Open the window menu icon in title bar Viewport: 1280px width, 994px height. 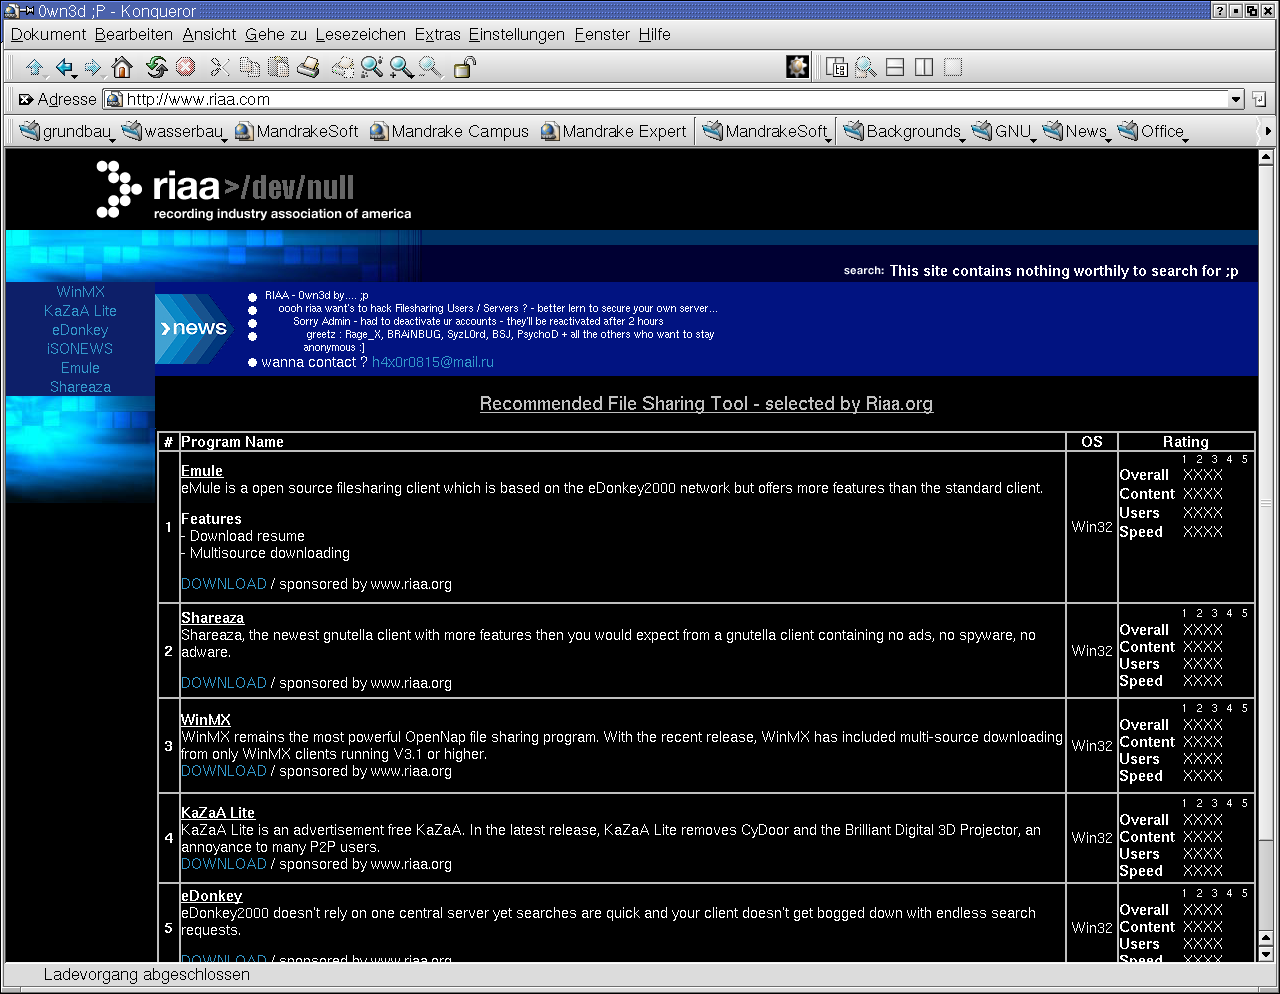[12, 11]
